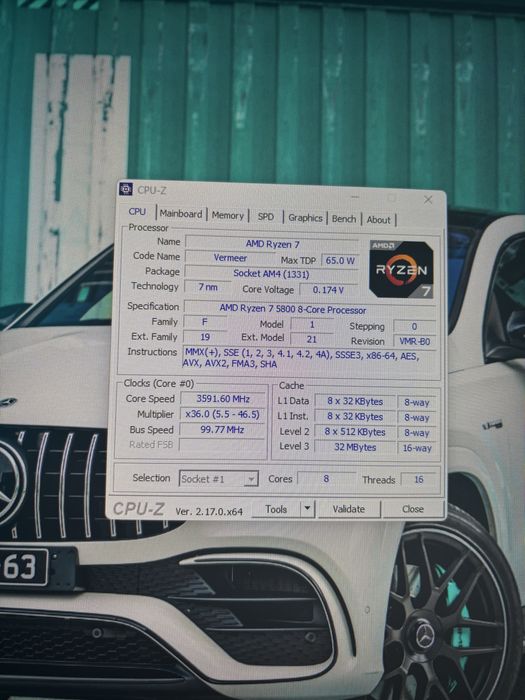Viewport: 525px width, 700px height.
Task: Expand the Socket #1 selection dropdown
Action: point(219,479)
